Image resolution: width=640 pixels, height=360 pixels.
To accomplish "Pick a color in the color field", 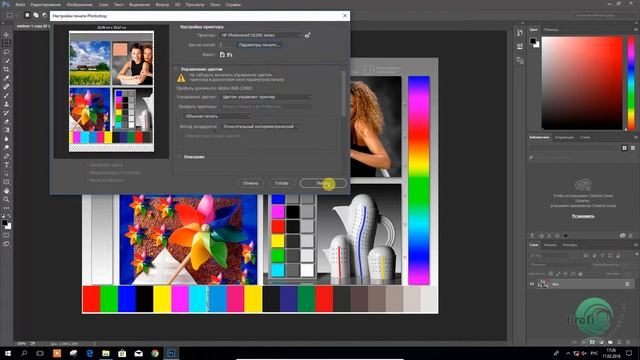I will [582, 83].
